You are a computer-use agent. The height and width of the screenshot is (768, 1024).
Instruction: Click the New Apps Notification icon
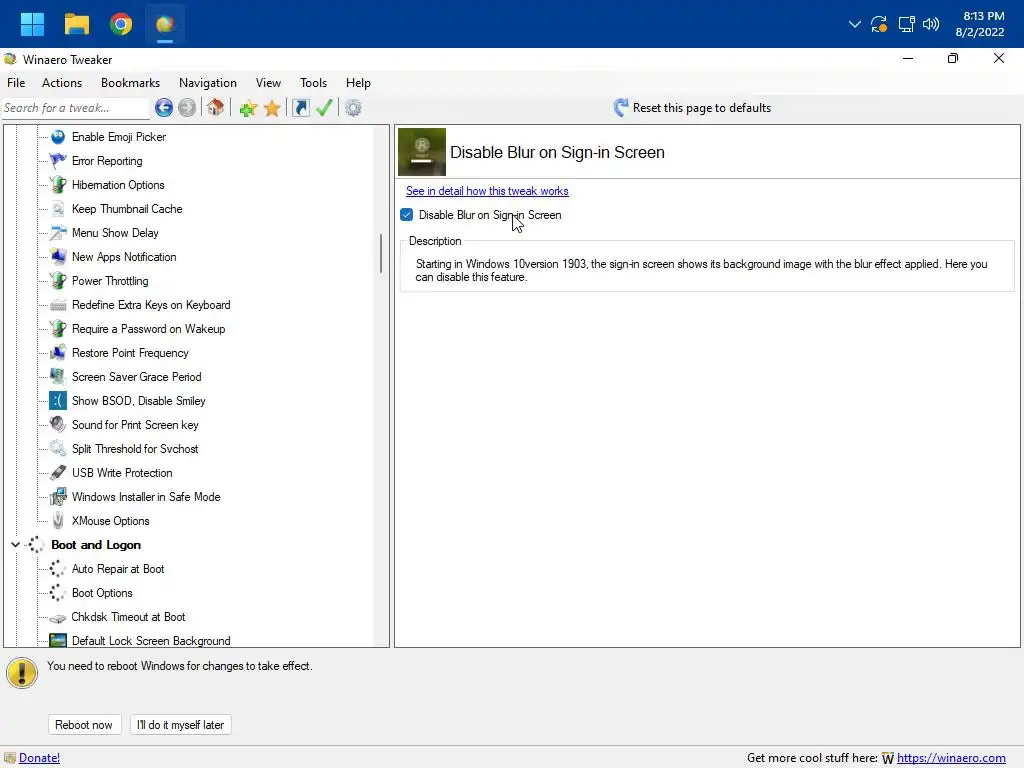pyautogui.click(x=58, y=257)
